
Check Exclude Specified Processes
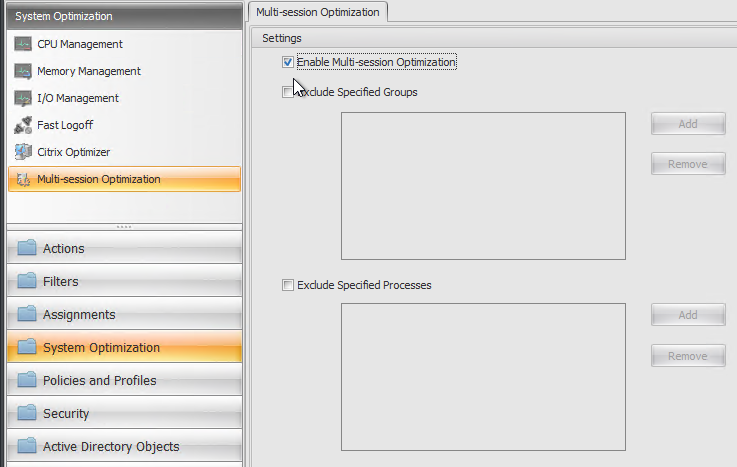pos(288,285)
